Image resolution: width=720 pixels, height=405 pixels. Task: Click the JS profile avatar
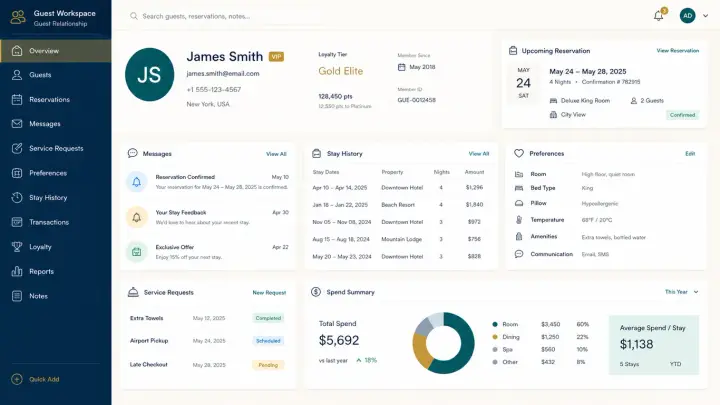point(150,74)
